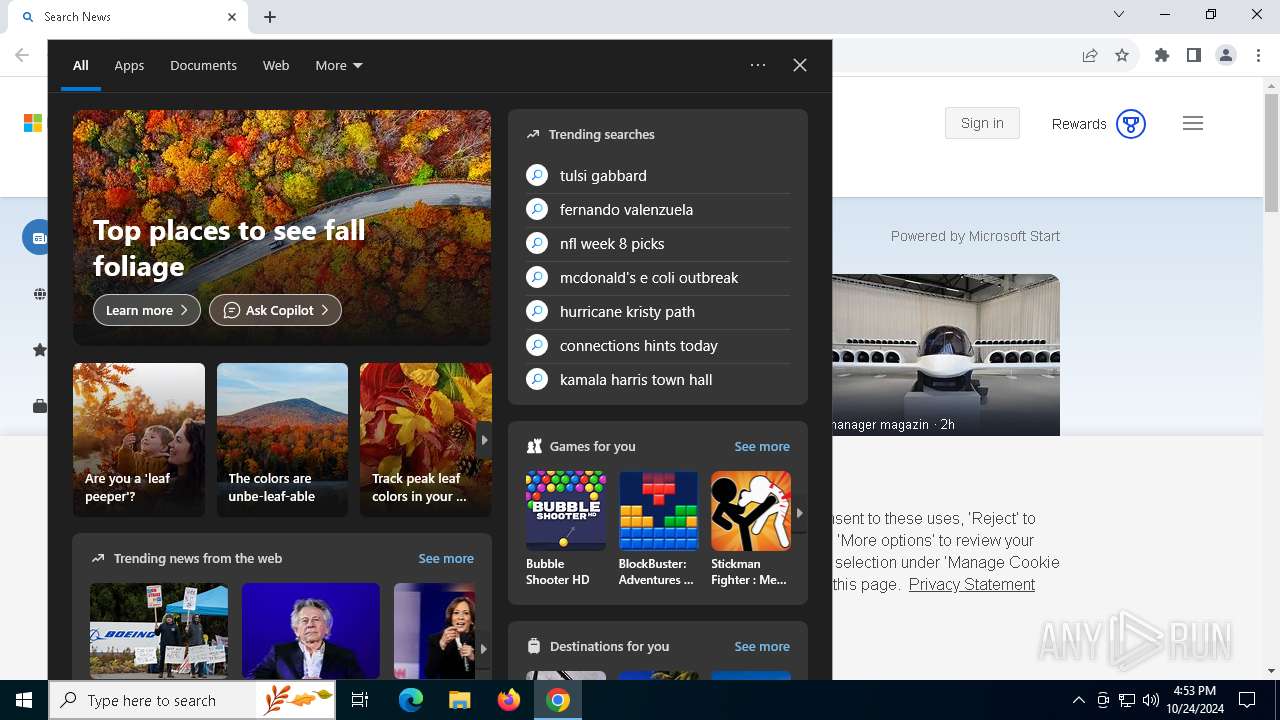Viewport: 1280px width, 720px height.
Task: See more Games for you
Action: 762,446
